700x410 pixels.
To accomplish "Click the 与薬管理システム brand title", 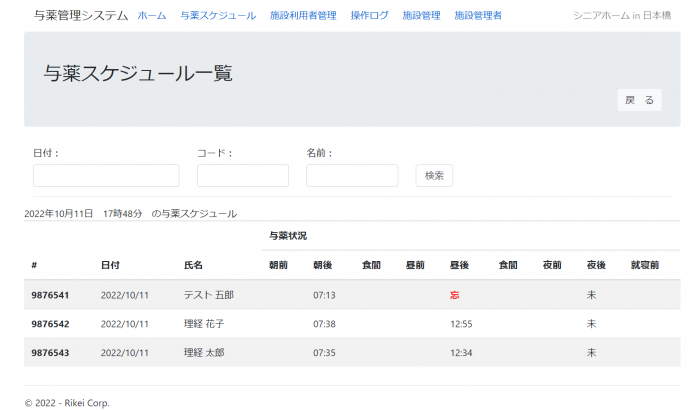I will [81, 16].
